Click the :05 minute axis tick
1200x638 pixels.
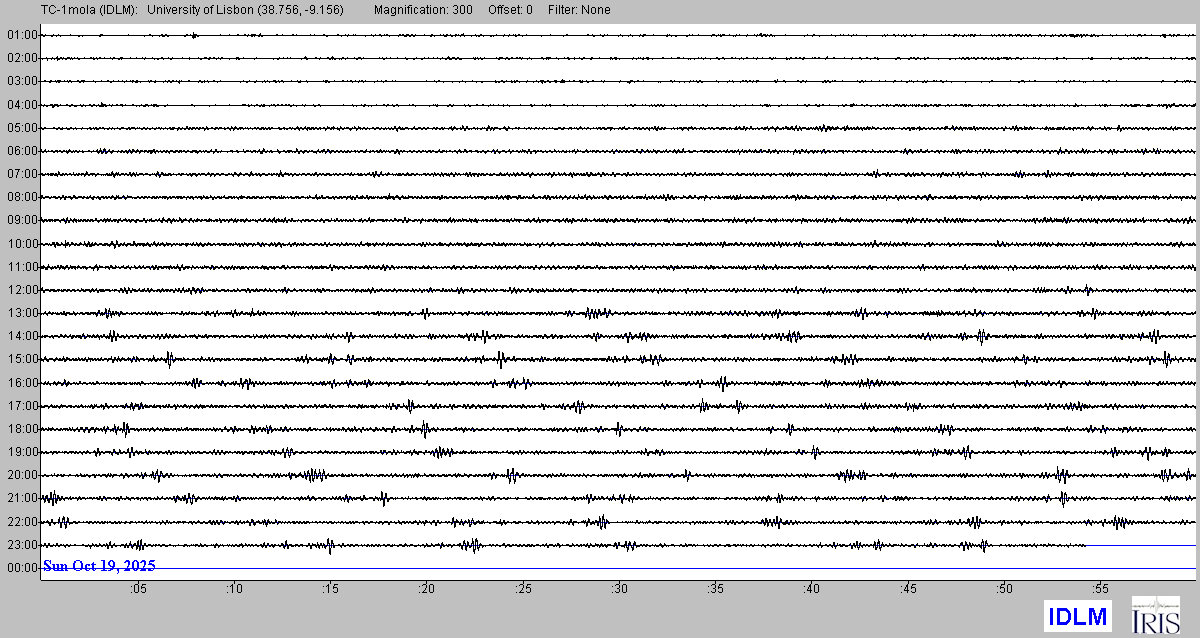click(138, 590)
